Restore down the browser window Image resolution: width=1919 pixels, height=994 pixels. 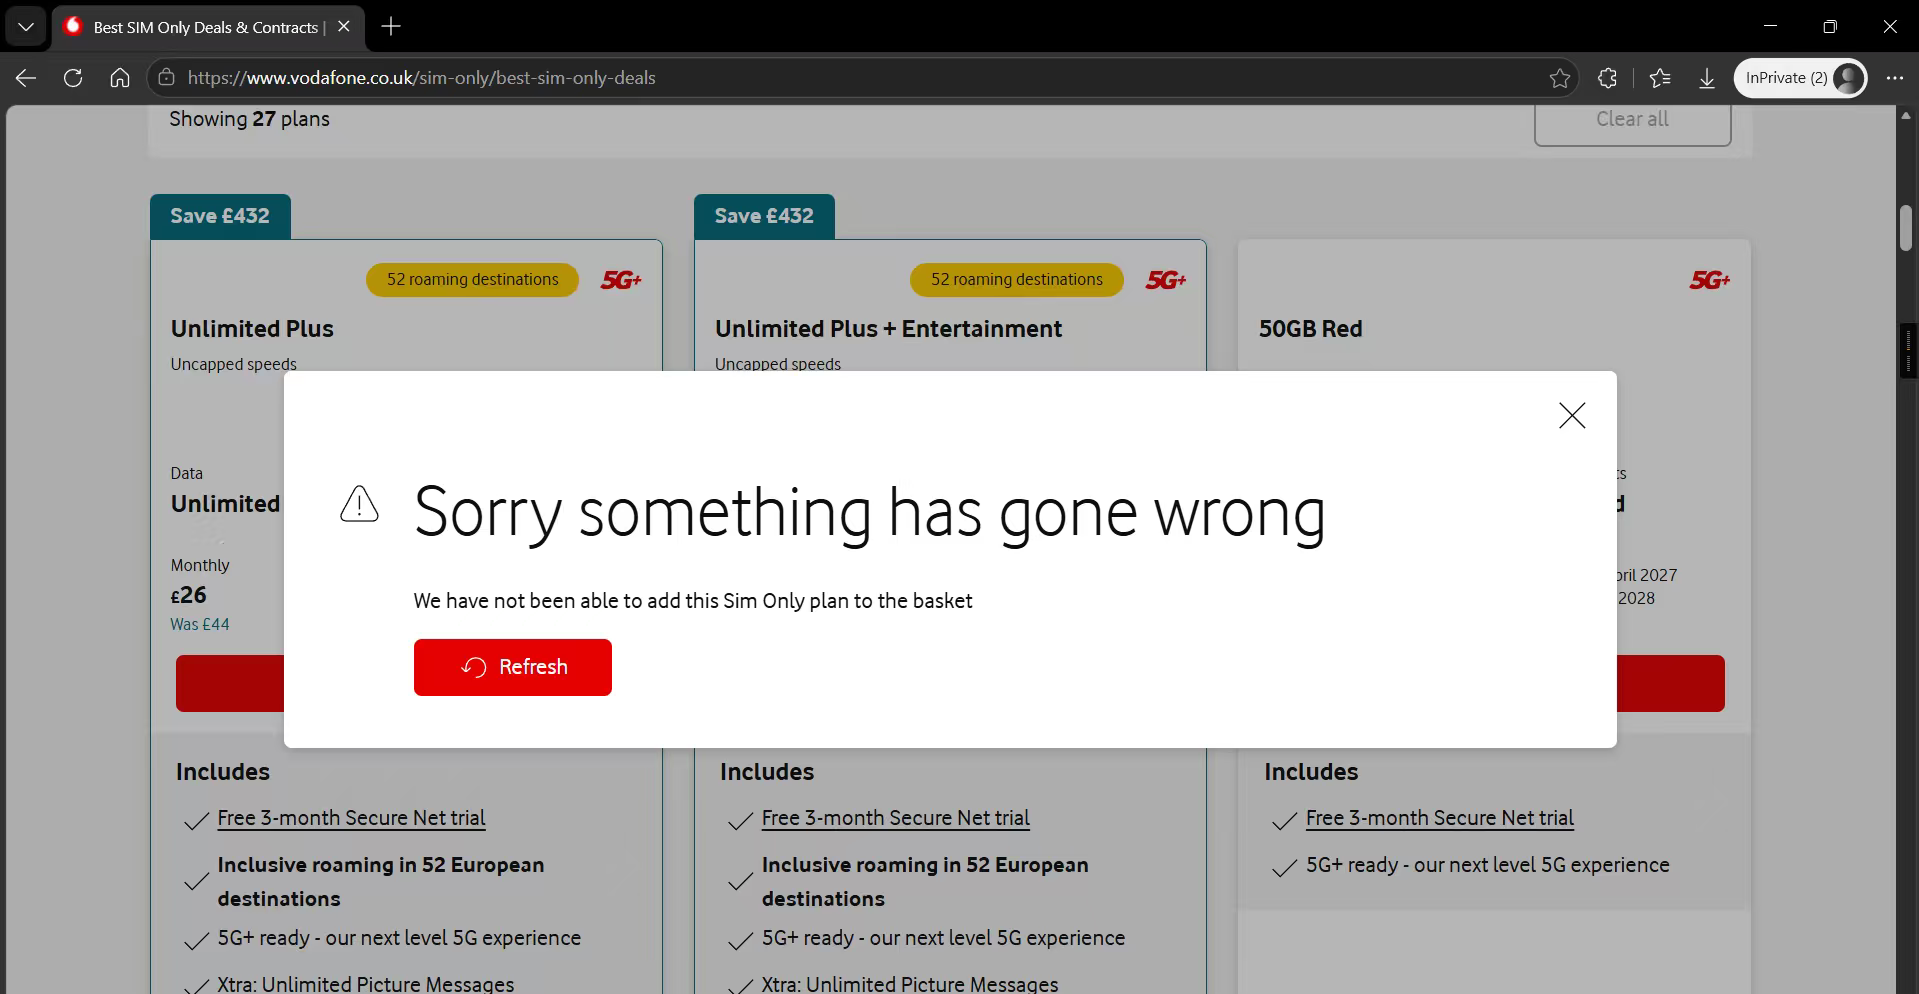1830,26
